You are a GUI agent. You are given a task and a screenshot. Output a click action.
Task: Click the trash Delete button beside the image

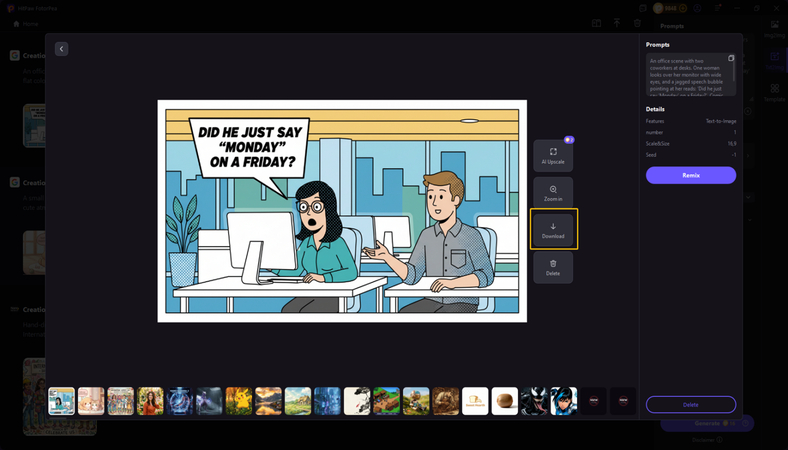[553, 267]
